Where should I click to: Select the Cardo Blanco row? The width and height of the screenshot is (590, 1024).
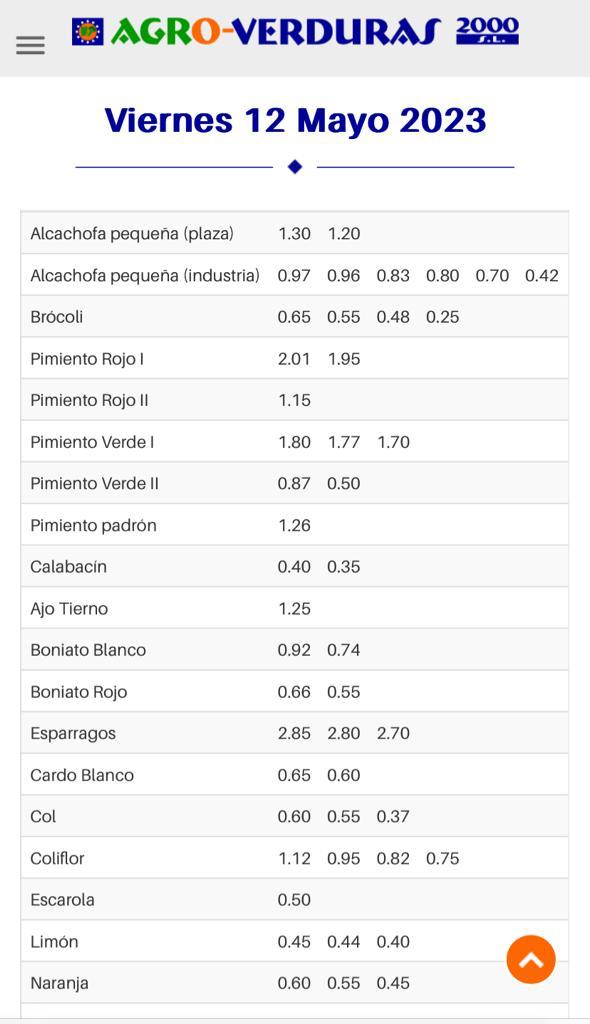pyautogui.click(x=295, y=775)
